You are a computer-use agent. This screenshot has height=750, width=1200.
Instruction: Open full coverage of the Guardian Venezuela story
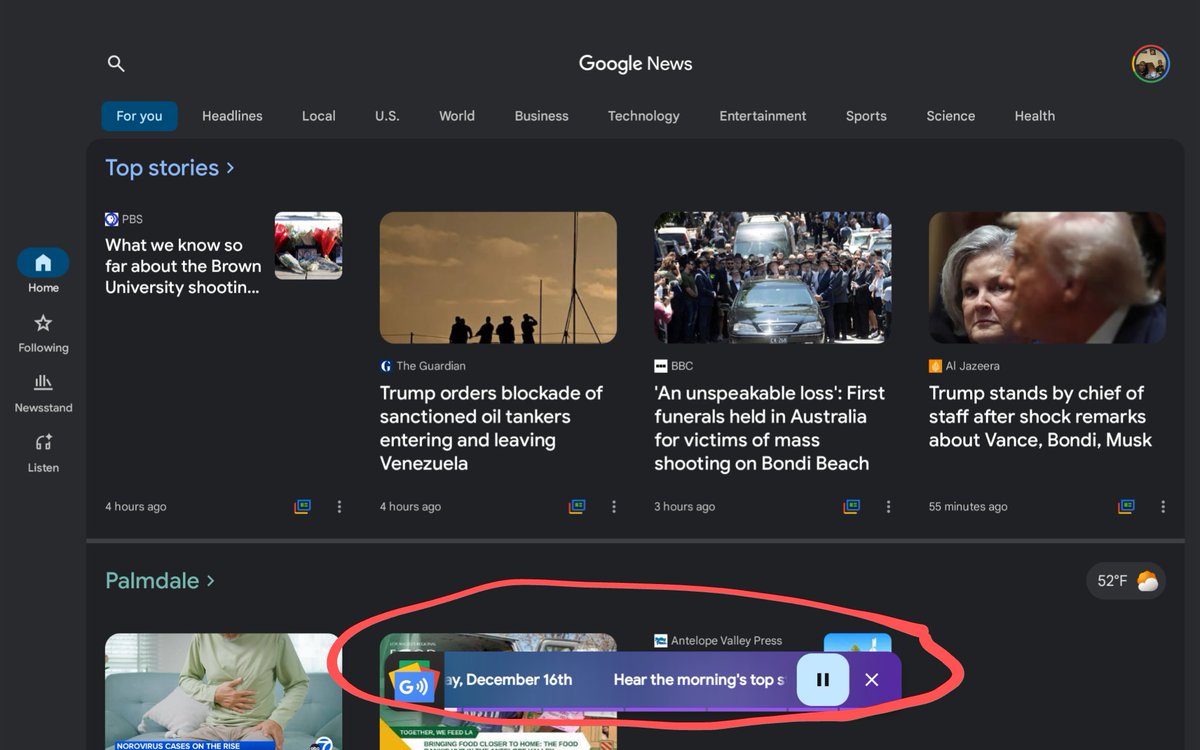[x=576, y=507]
